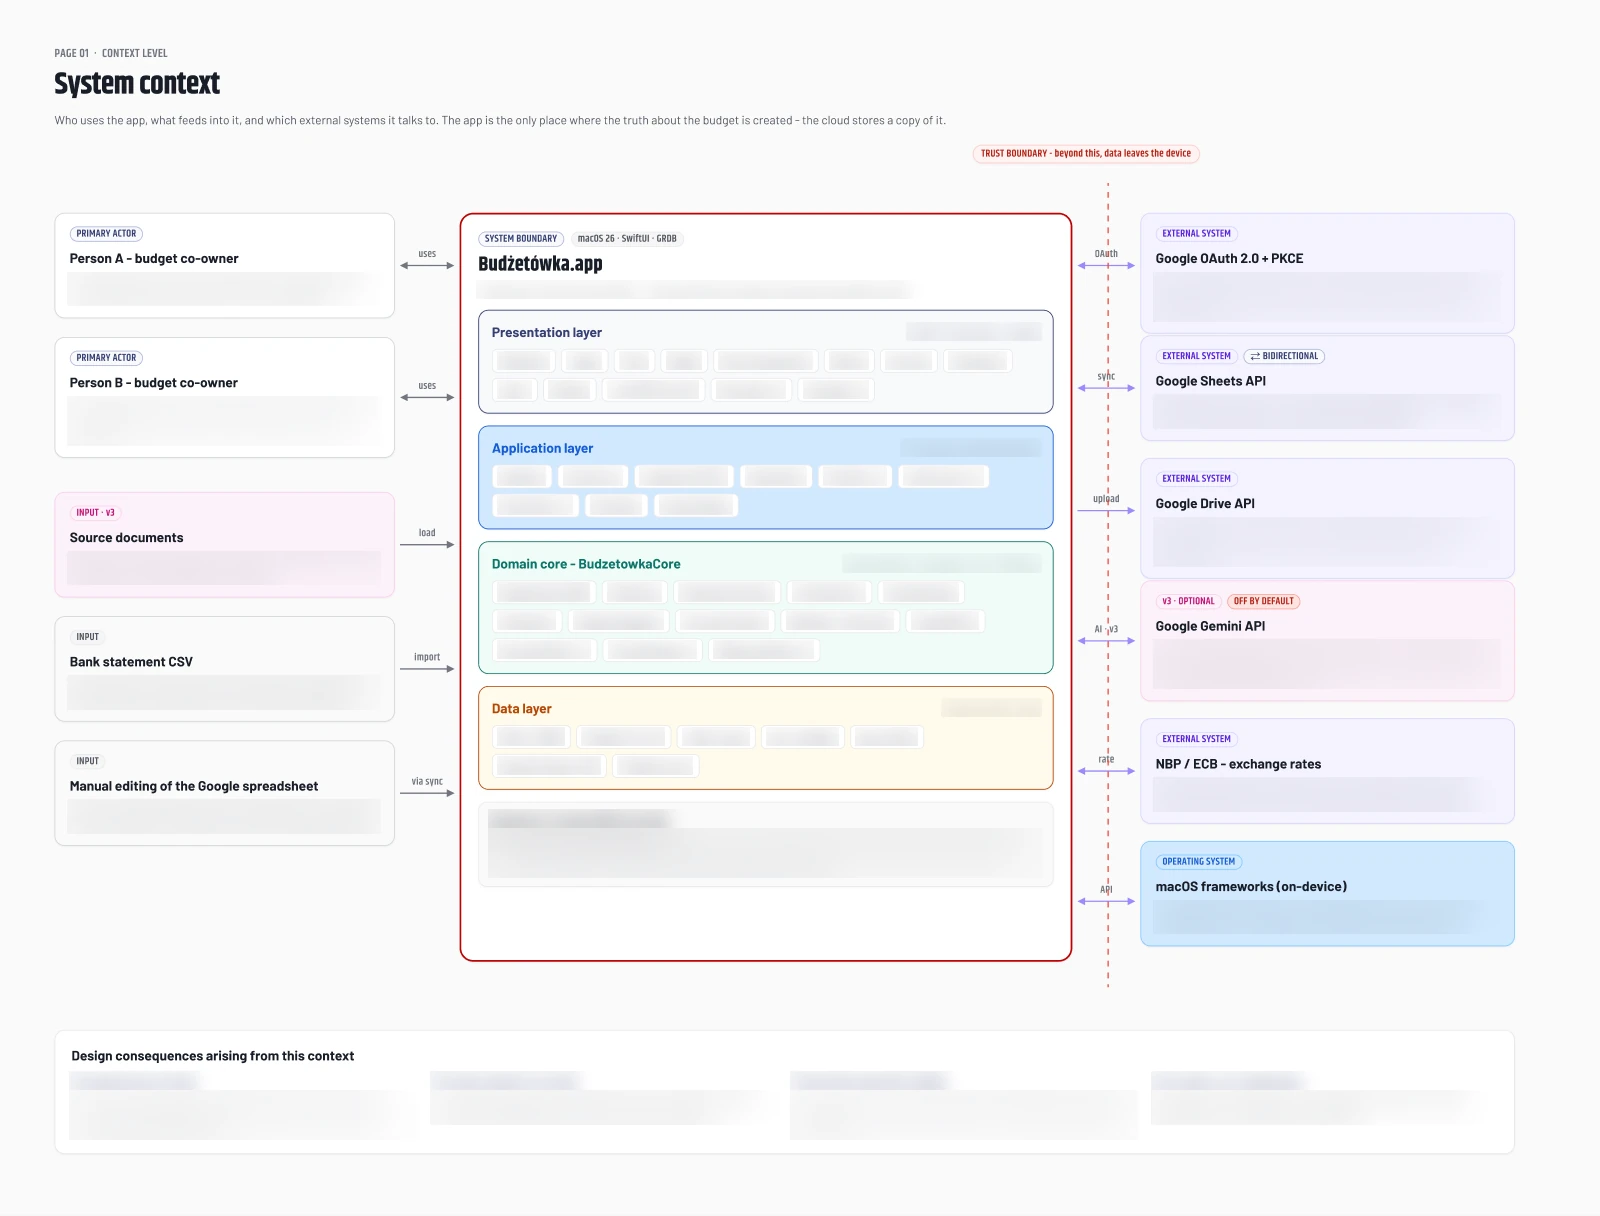Click INPUT badge on Bank statement CSV card
The image size is (1600, 1216).
88,637
